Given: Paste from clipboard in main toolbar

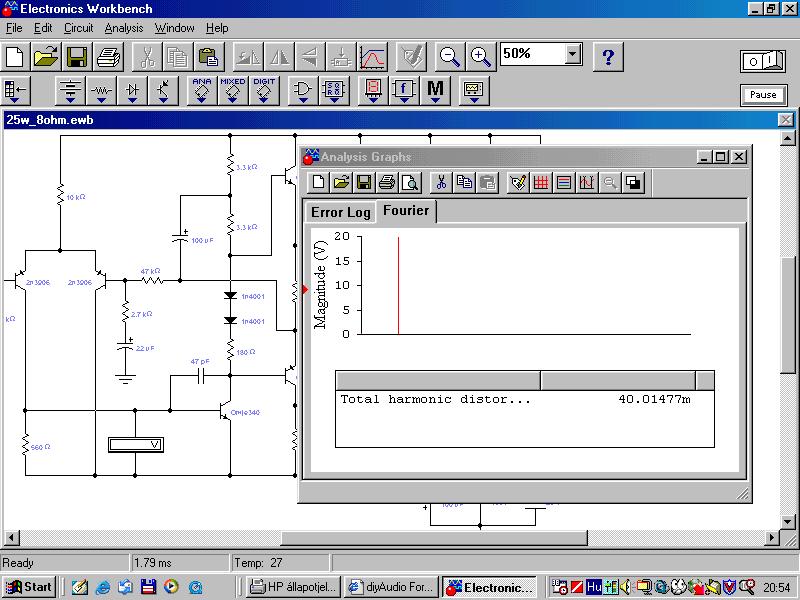Looking at the screenshot, I should [209, 57].
